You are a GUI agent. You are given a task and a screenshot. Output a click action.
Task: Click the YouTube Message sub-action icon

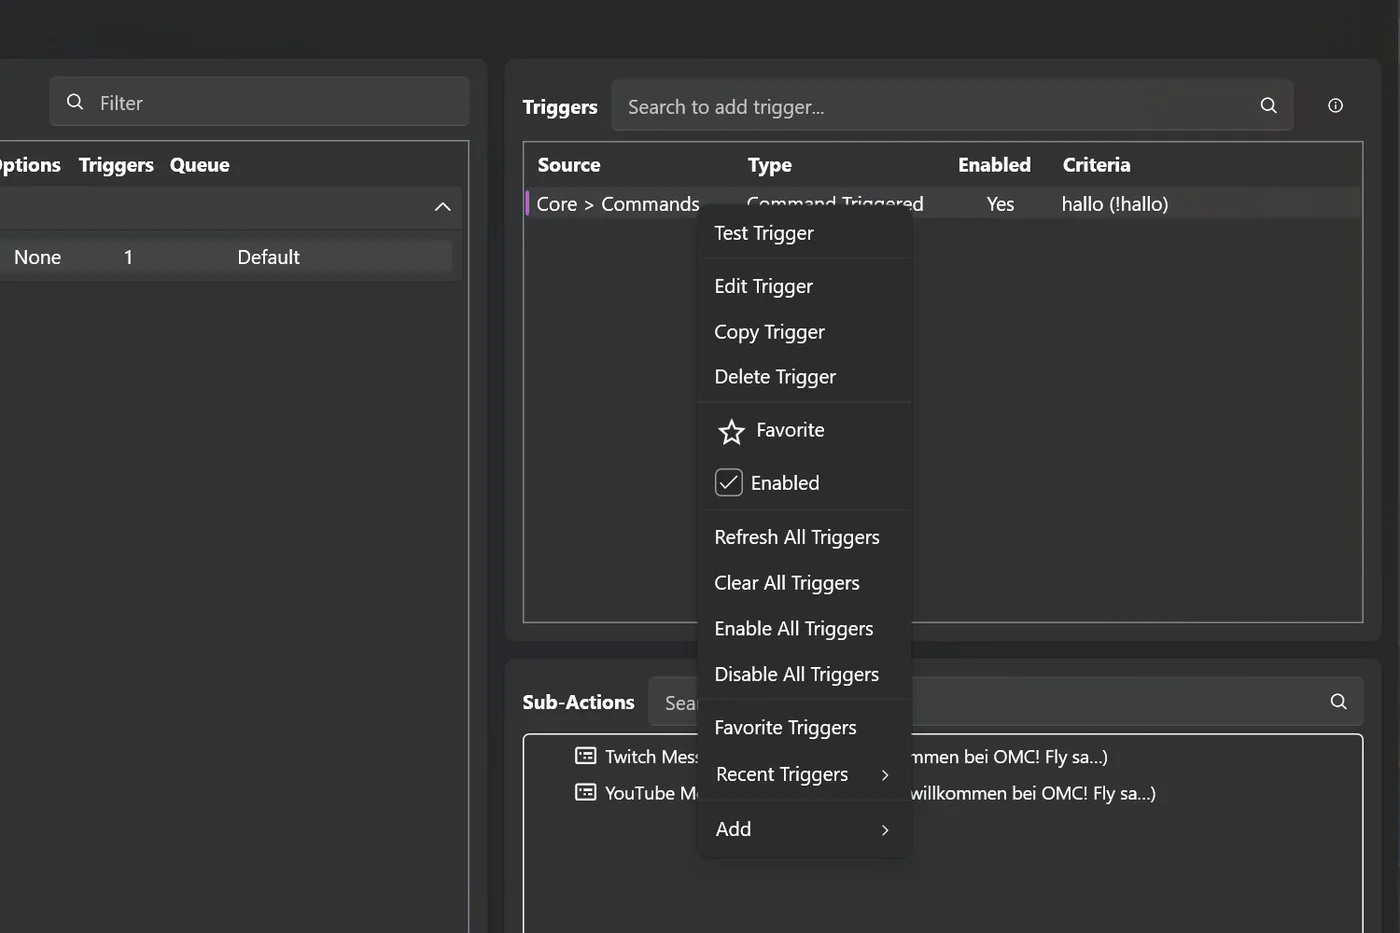click(x=585, y=792)
